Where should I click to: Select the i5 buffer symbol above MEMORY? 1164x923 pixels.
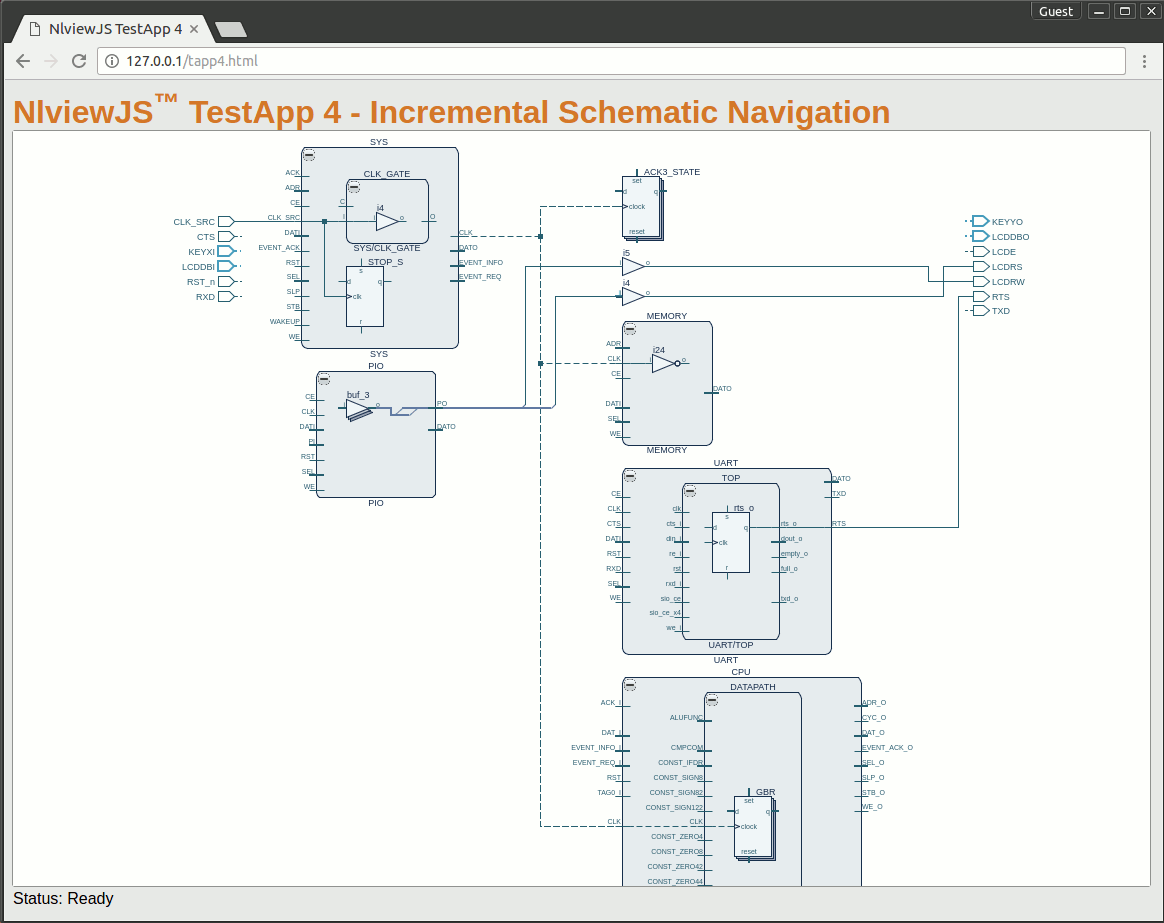tap(631, 265)
